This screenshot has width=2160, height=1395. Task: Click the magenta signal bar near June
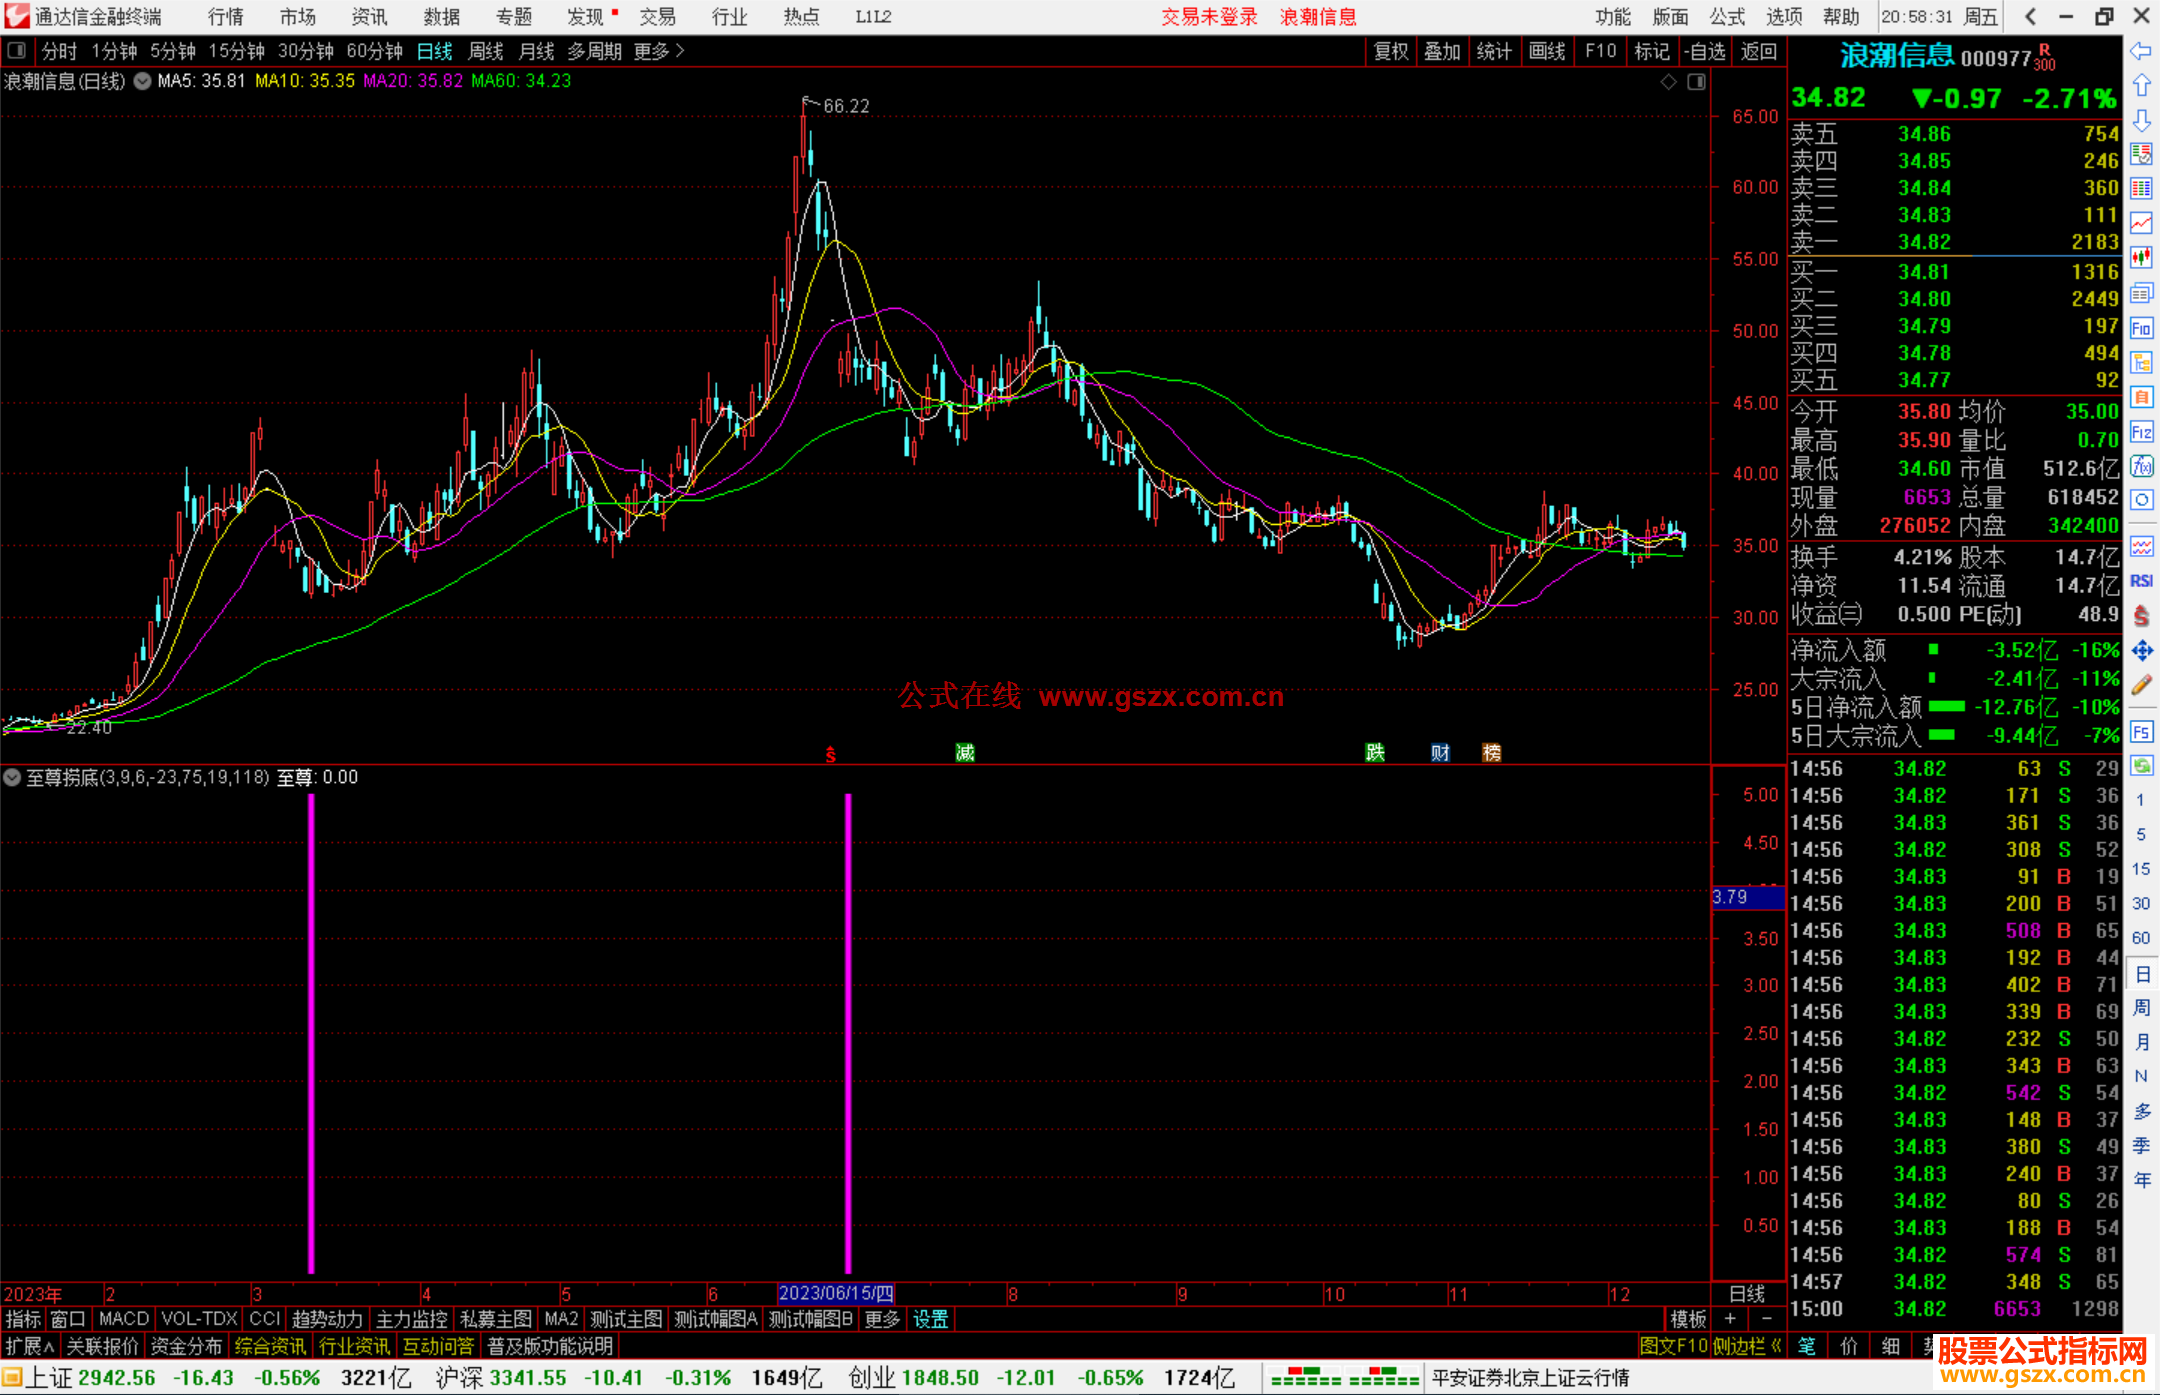tap(848, 1030)
